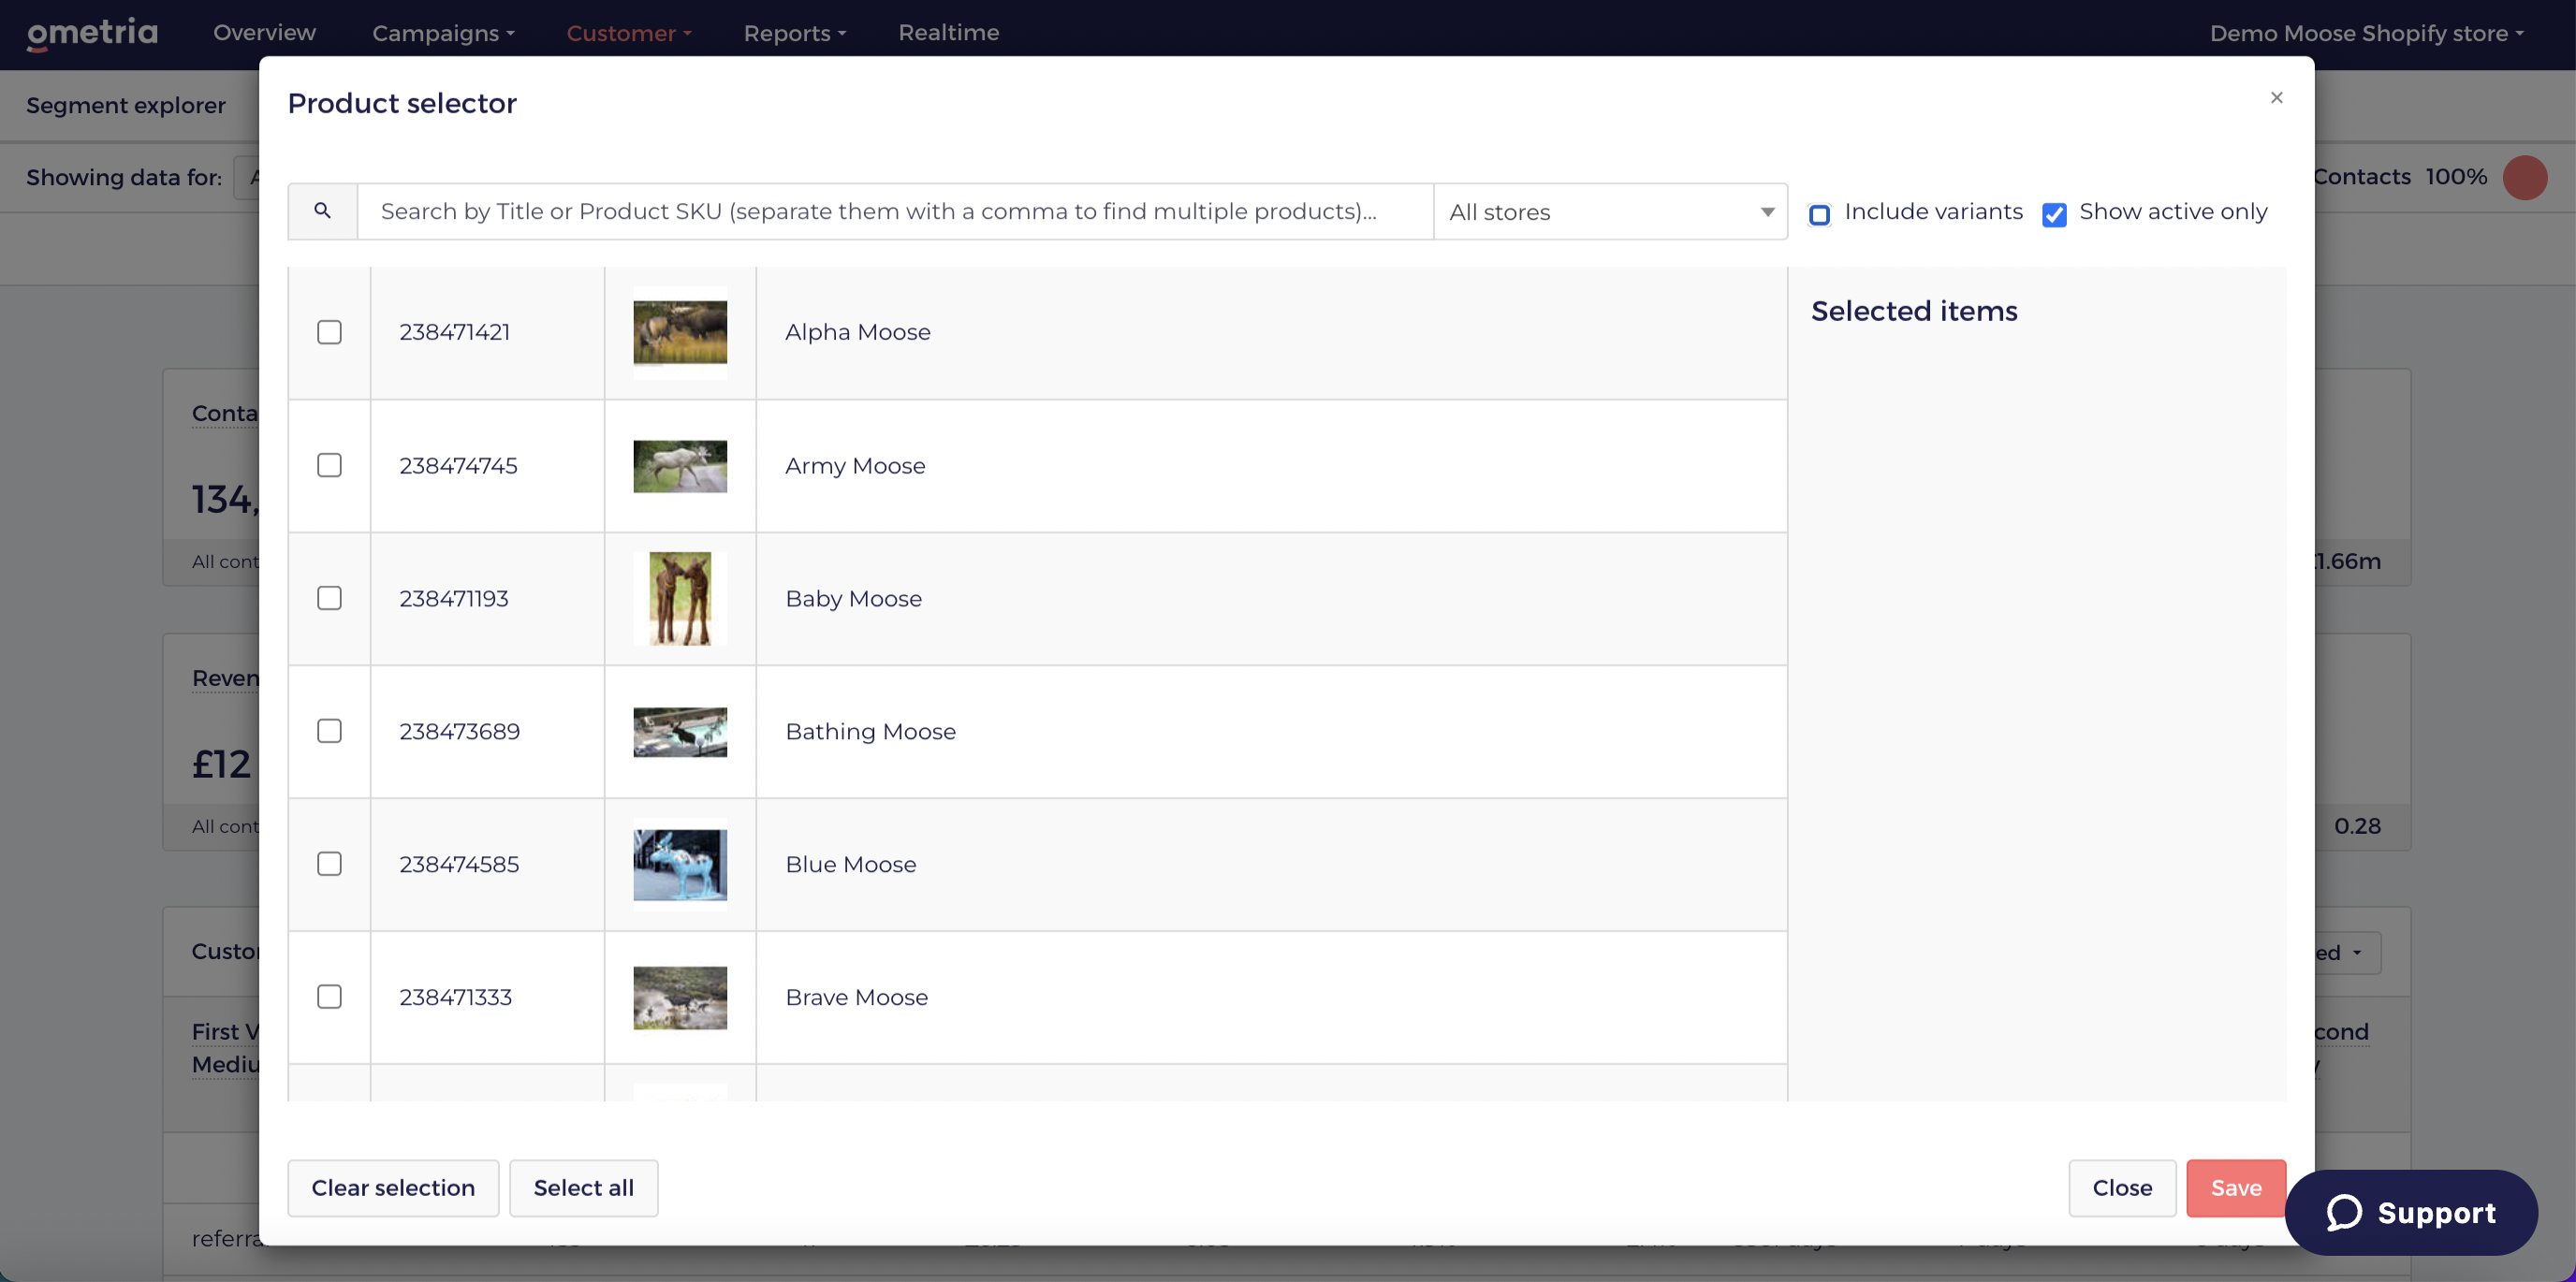Click the Close button
Screen dimensions: 2576x1282
click(2122, 1188)
